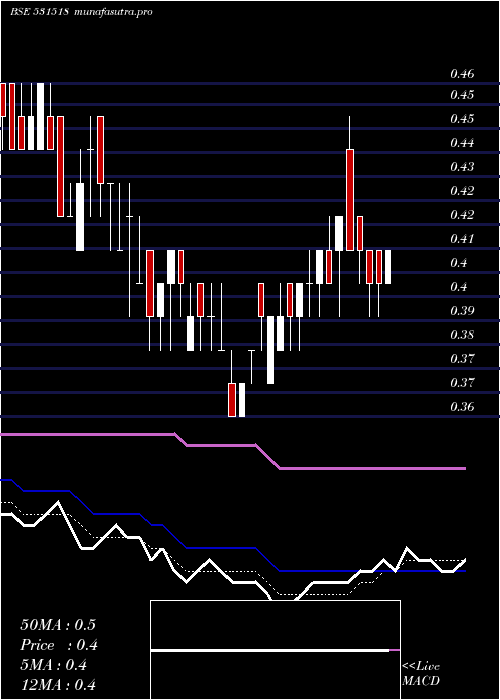Viewport: 500px width, 700px height.
Task: Click the 0.44 price axis label
Action: pos(462,143)
